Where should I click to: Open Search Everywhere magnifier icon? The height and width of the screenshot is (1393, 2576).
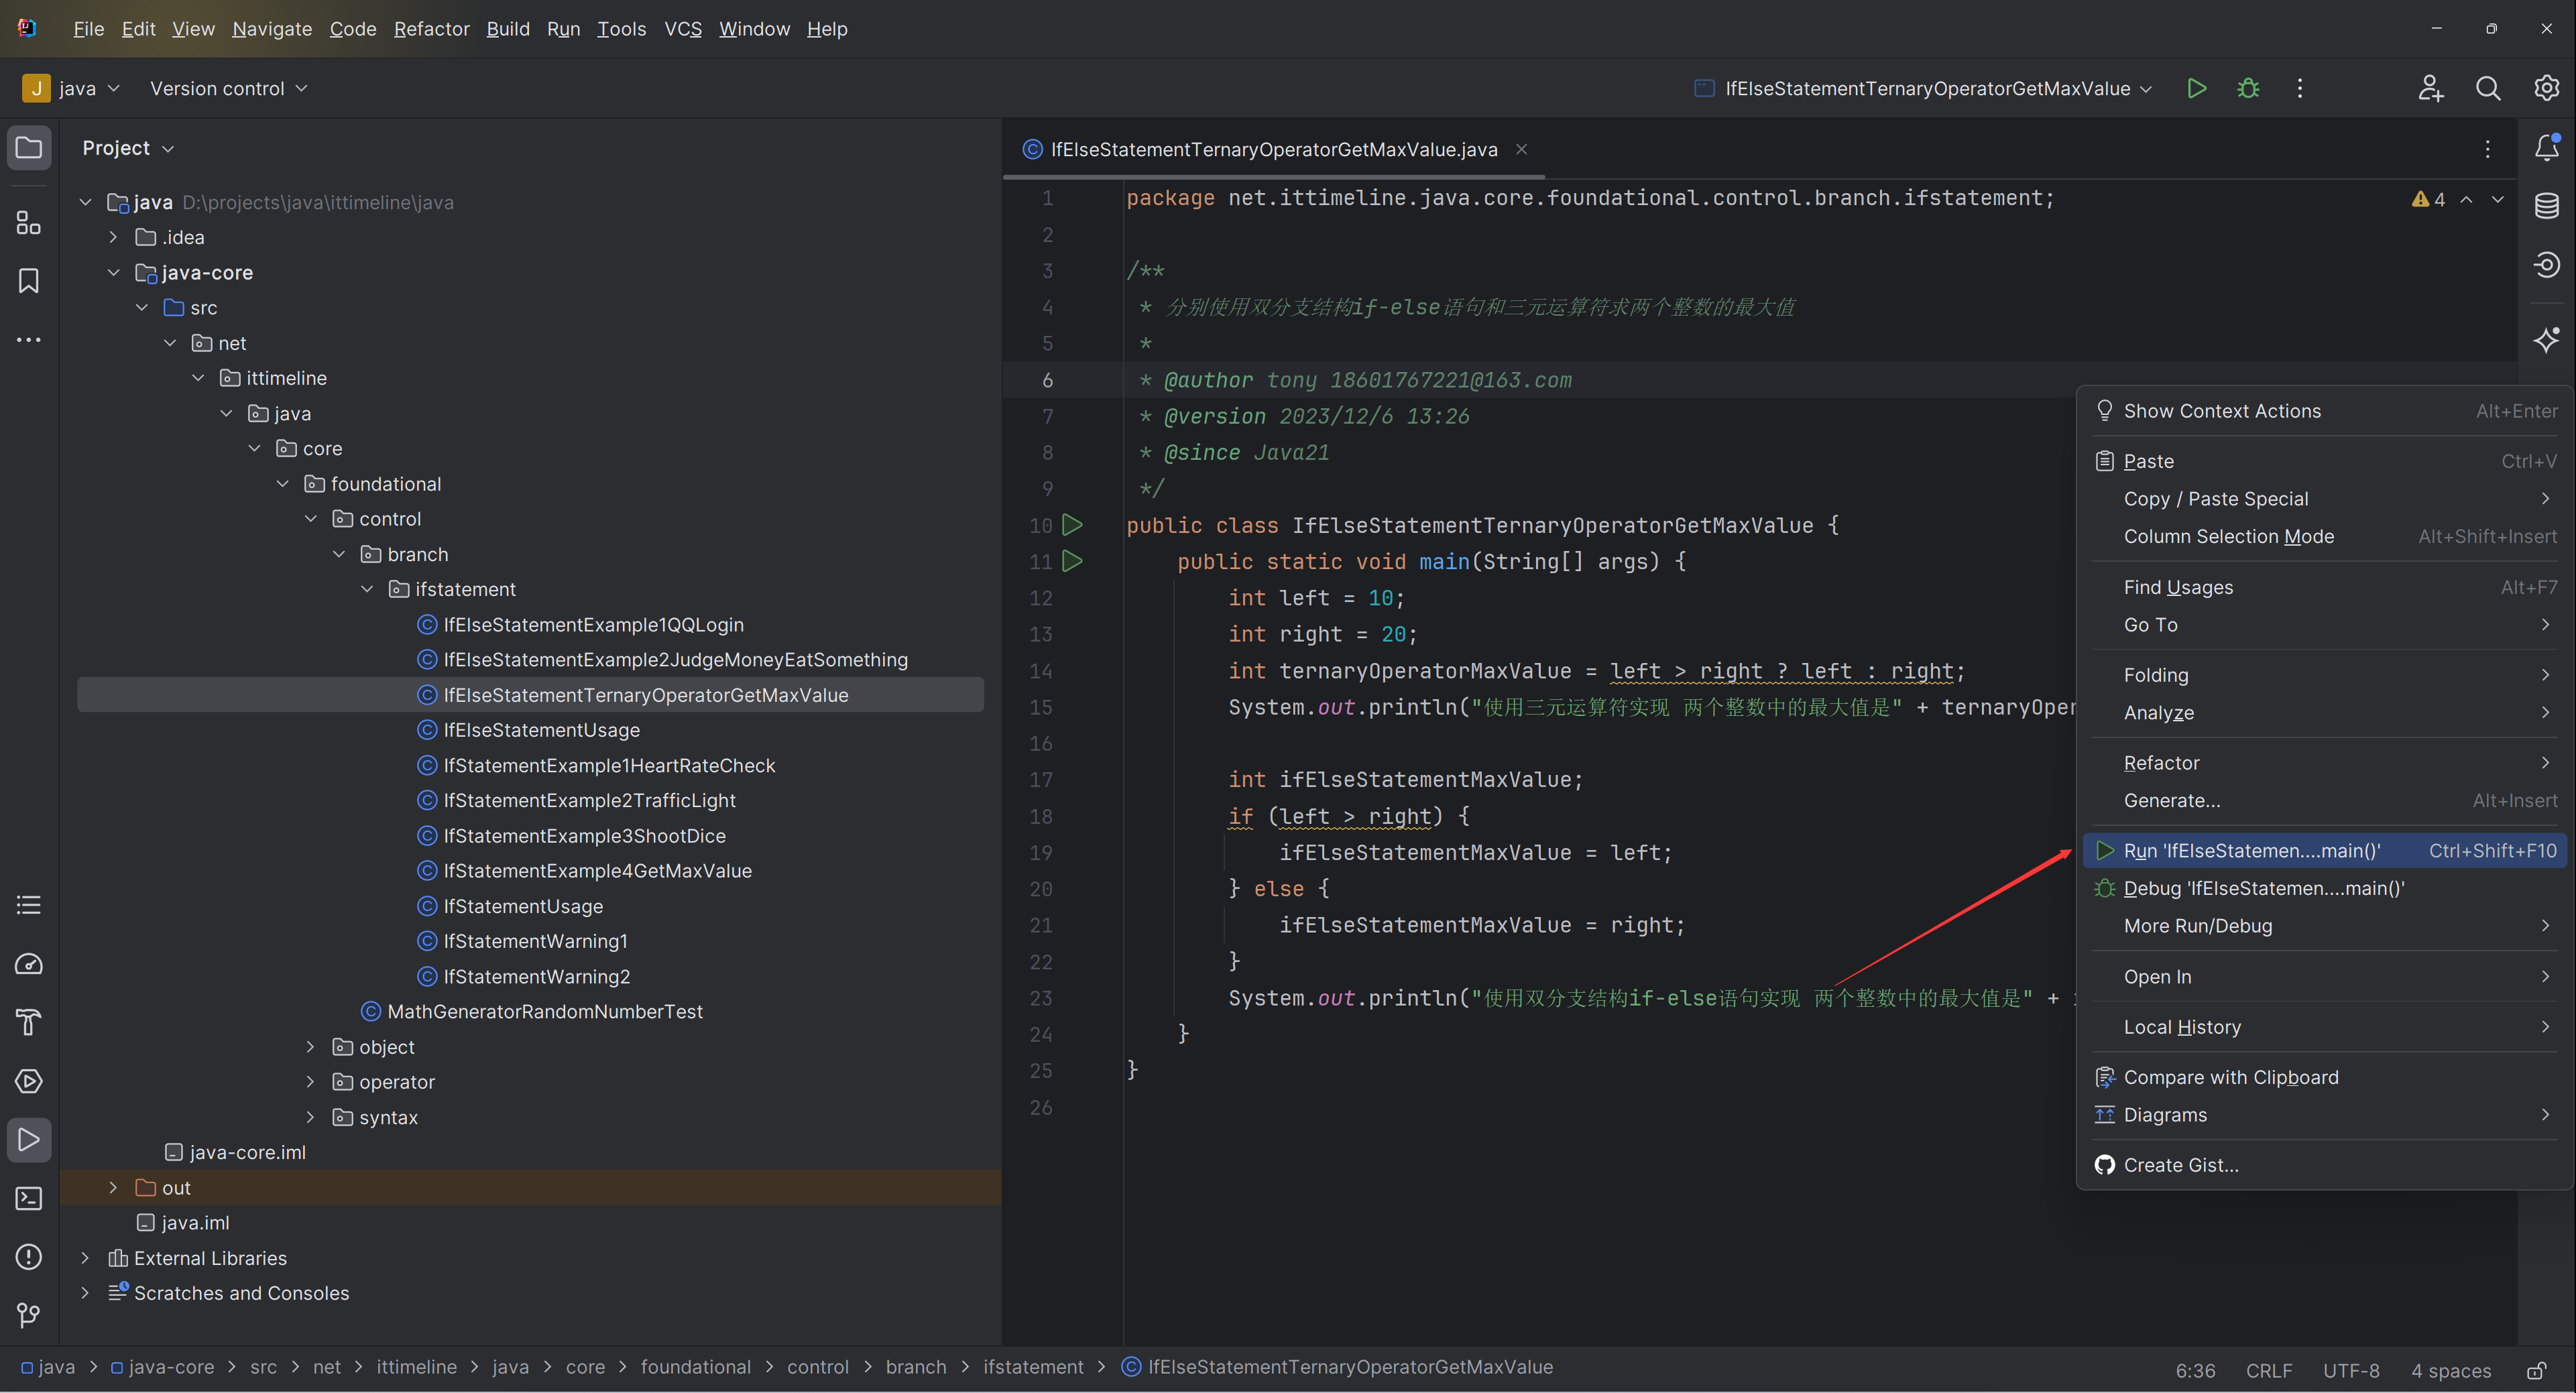point(2488,88)
